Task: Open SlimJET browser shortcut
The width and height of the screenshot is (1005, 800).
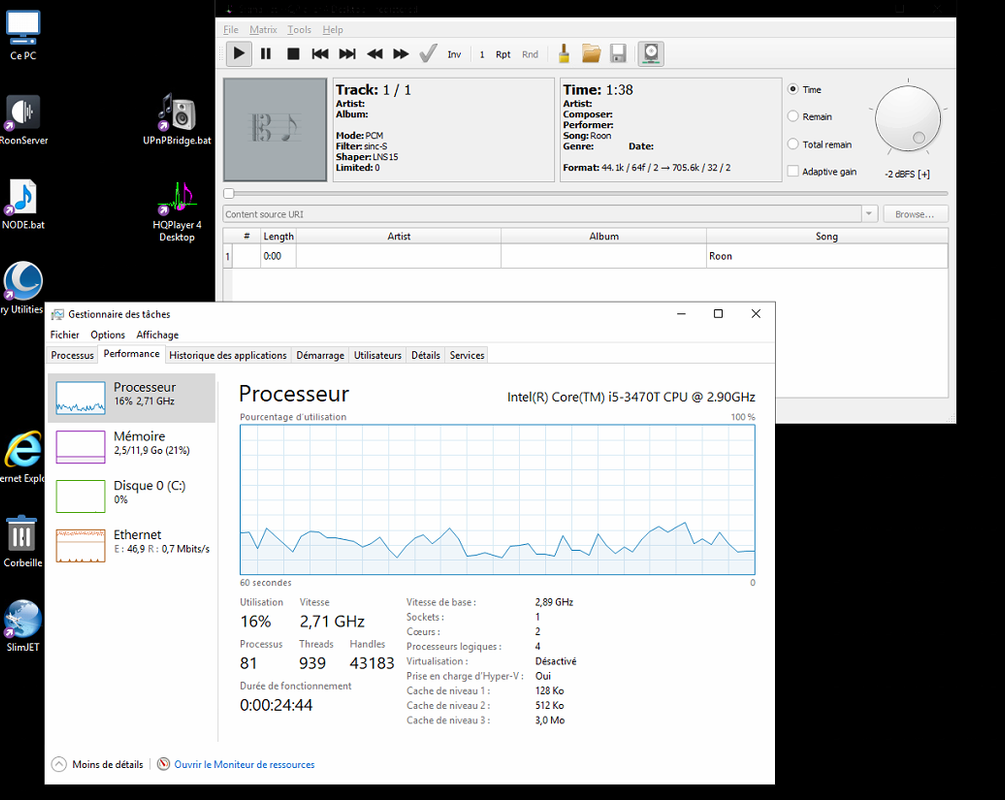Action: pyautogui.click(x=23, y=626)
